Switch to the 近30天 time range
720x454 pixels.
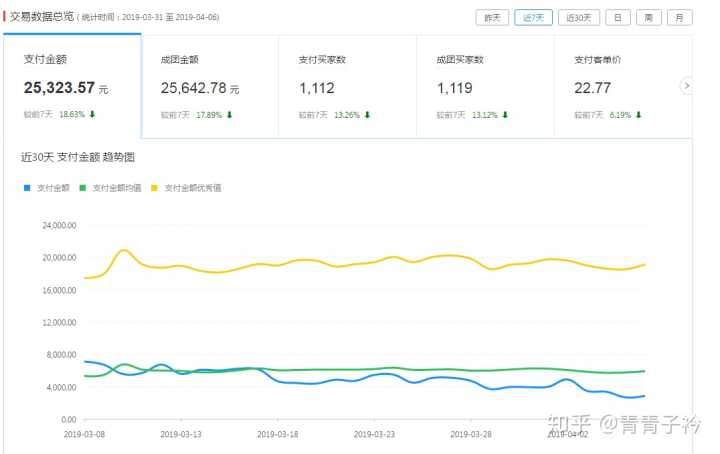click(578, 17)
